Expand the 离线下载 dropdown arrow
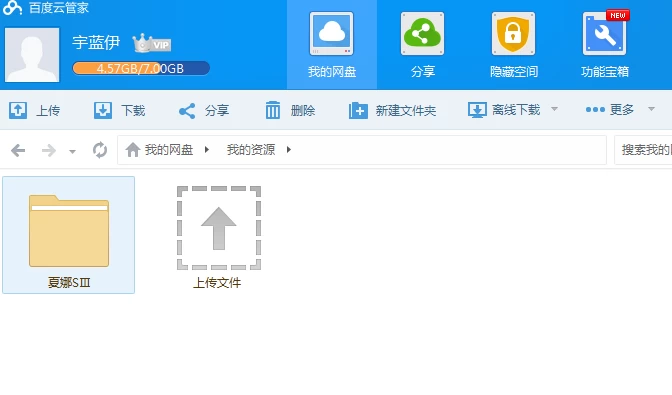This screenshot has height=395, width=672. click(554, 109)
